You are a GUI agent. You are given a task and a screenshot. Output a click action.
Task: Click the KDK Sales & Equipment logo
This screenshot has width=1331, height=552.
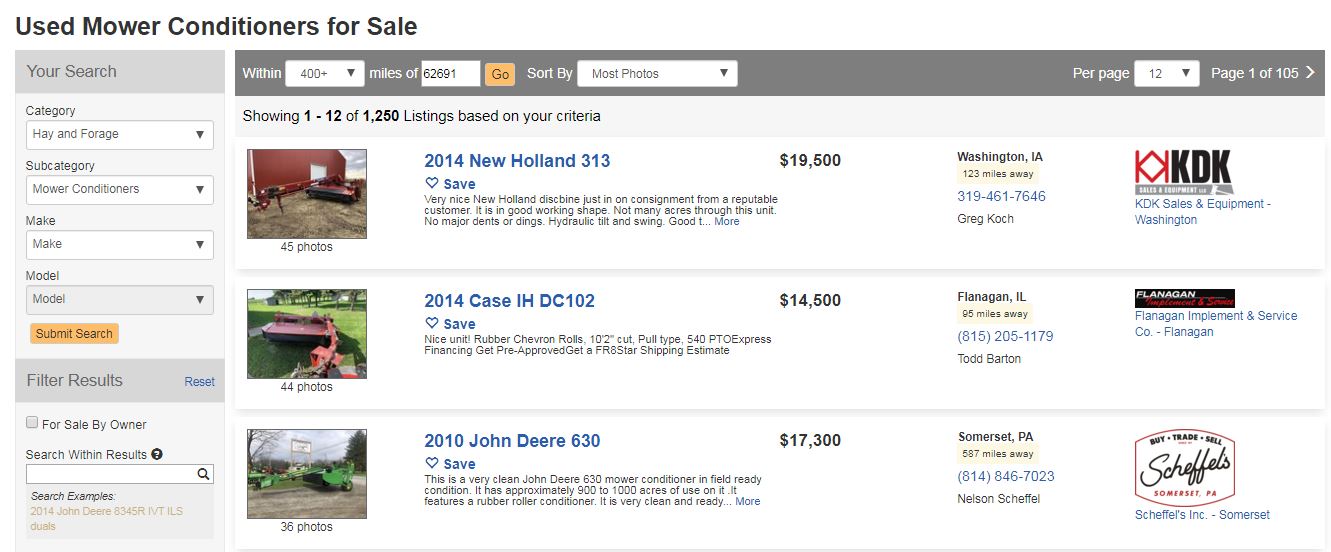(x=1183, y=172)
